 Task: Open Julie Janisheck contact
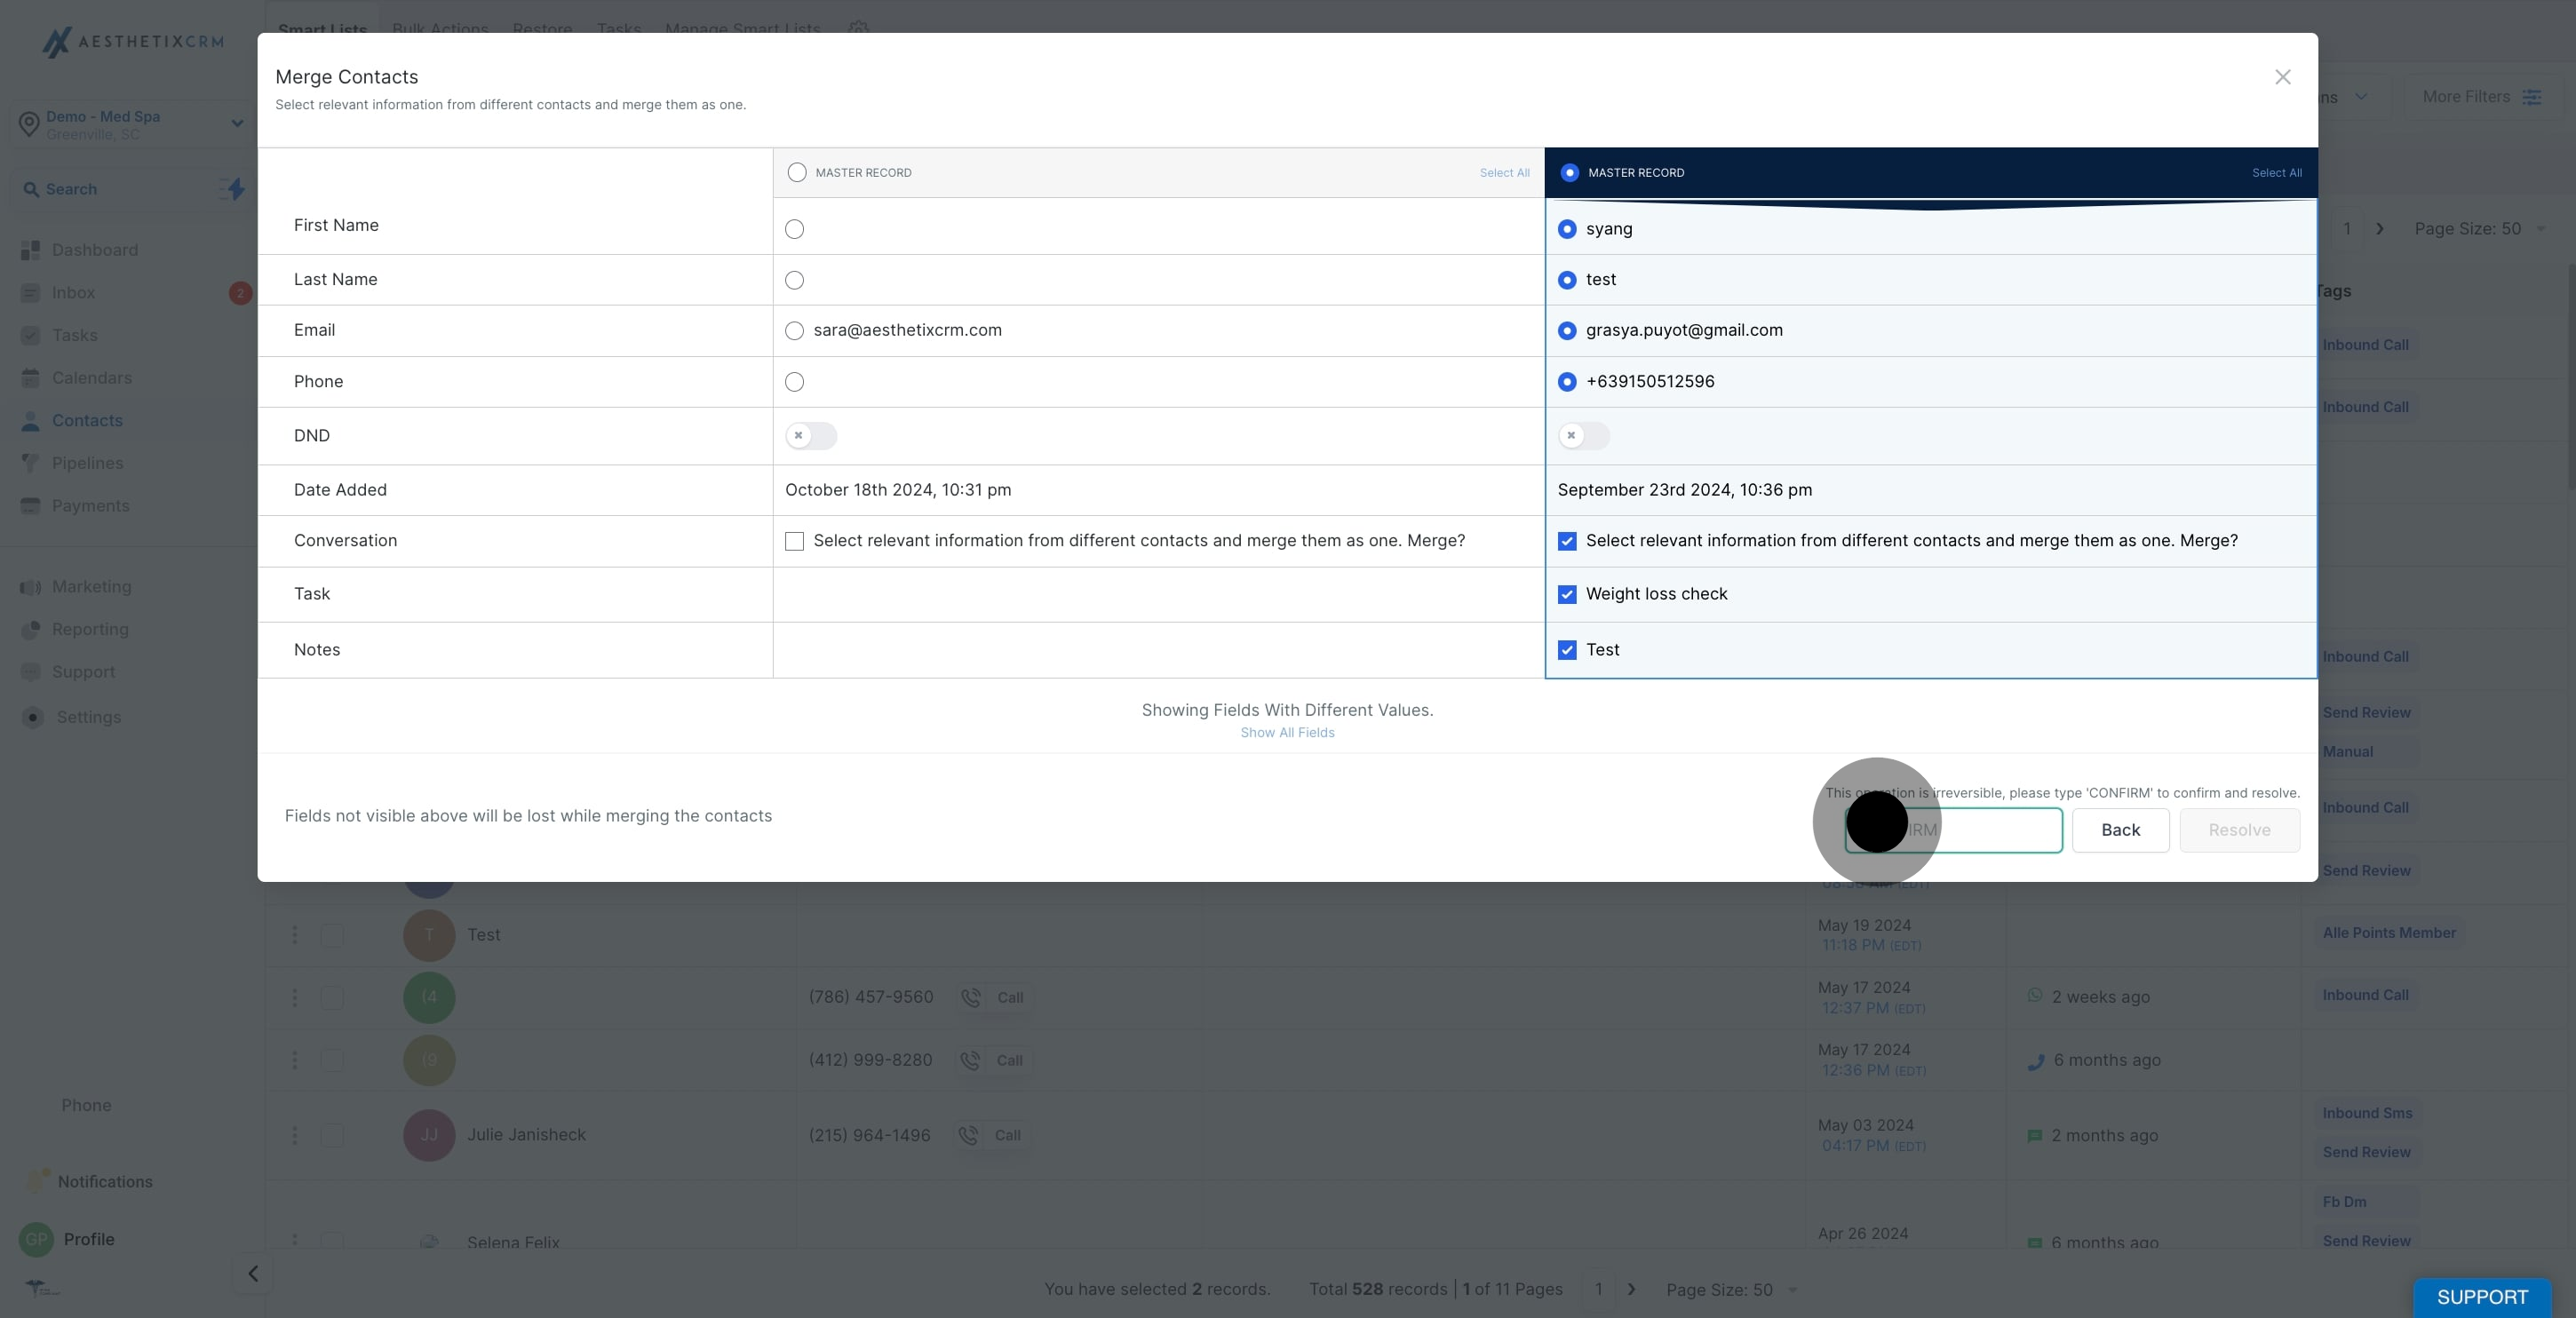click(x=526, y=1135)
